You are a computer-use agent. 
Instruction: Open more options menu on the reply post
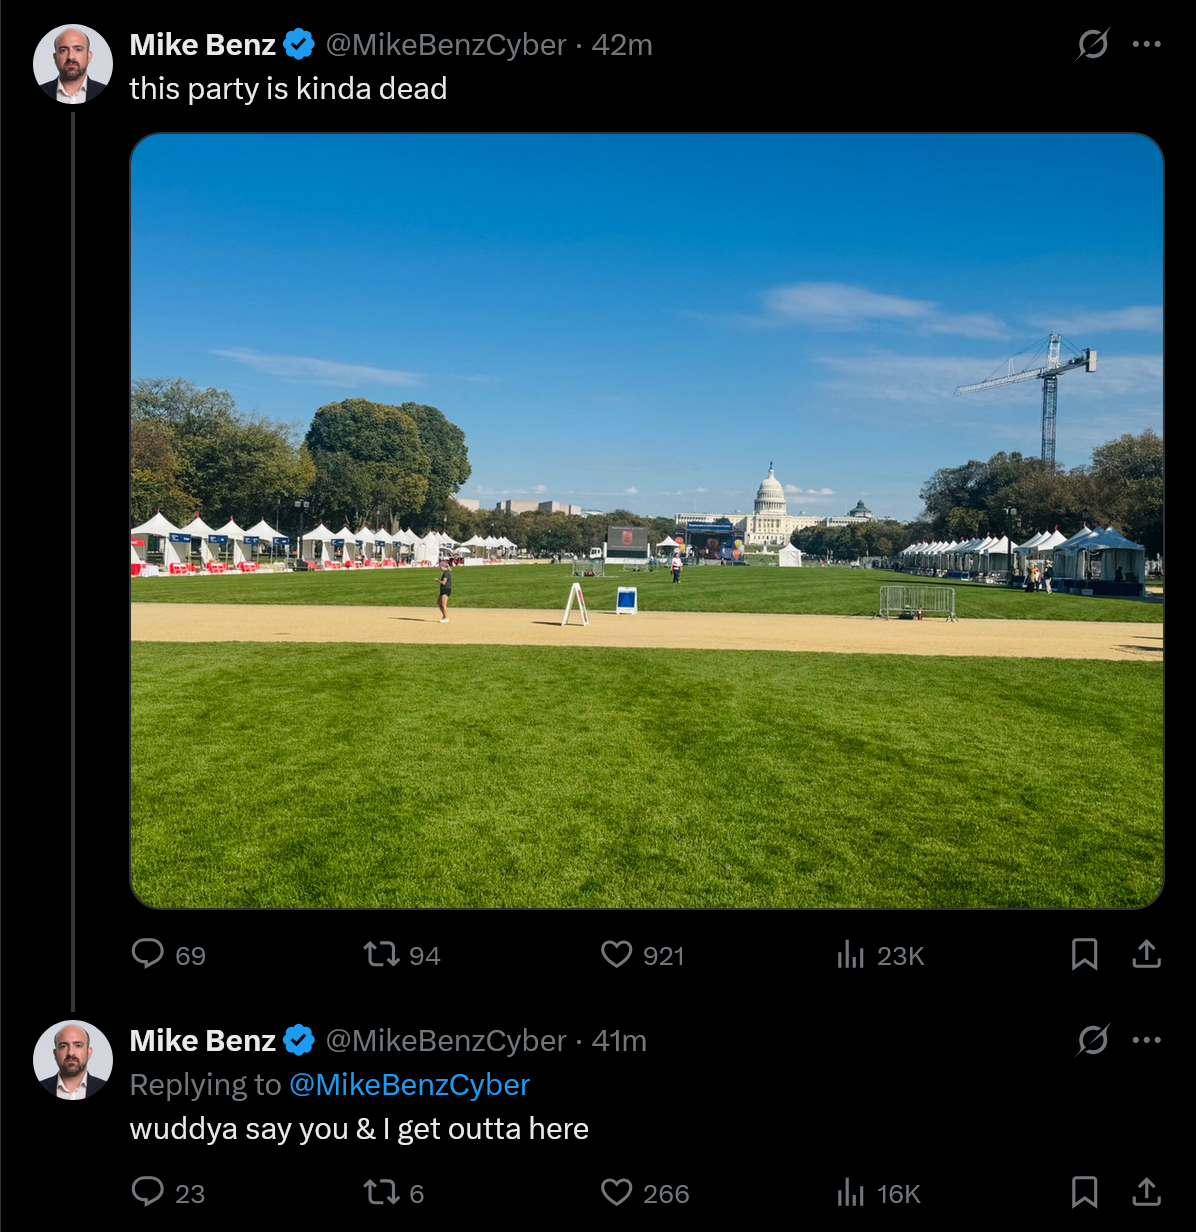(x=1146, y=1041)
